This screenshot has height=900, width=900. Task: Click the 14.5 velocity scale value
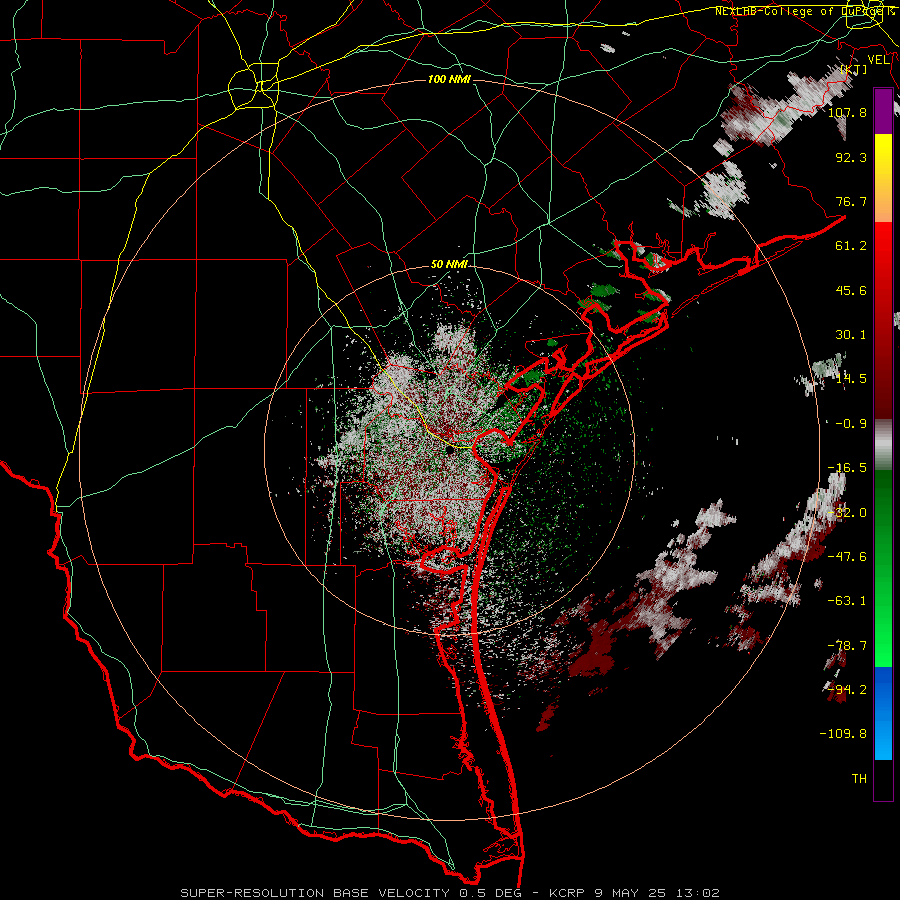851,379
